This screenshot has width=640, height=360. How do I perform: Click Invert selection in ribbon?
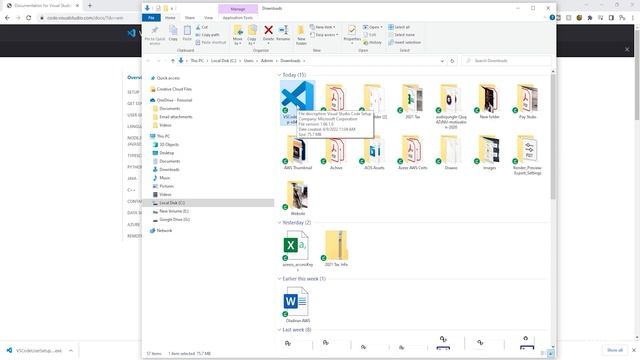pos(404,42)
